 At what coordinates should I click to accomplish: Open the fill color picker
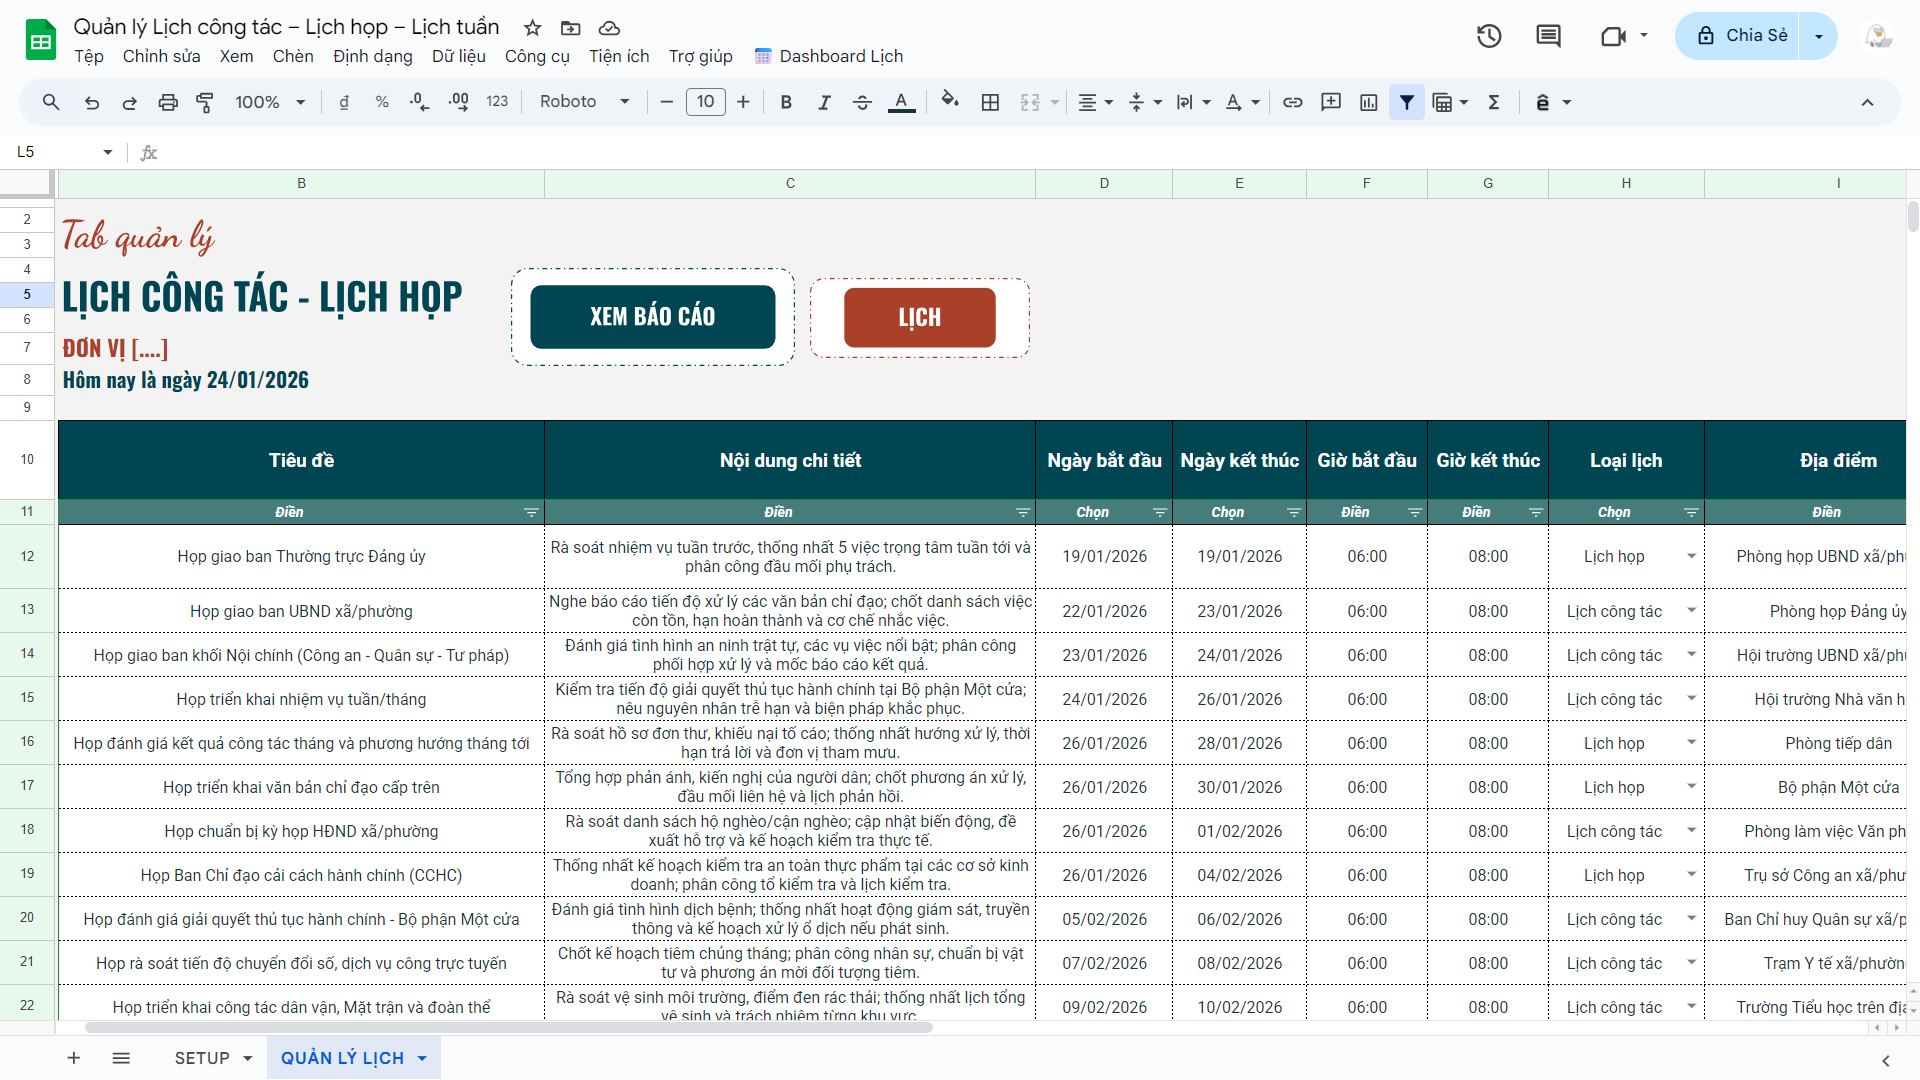[x=950, y=102]
